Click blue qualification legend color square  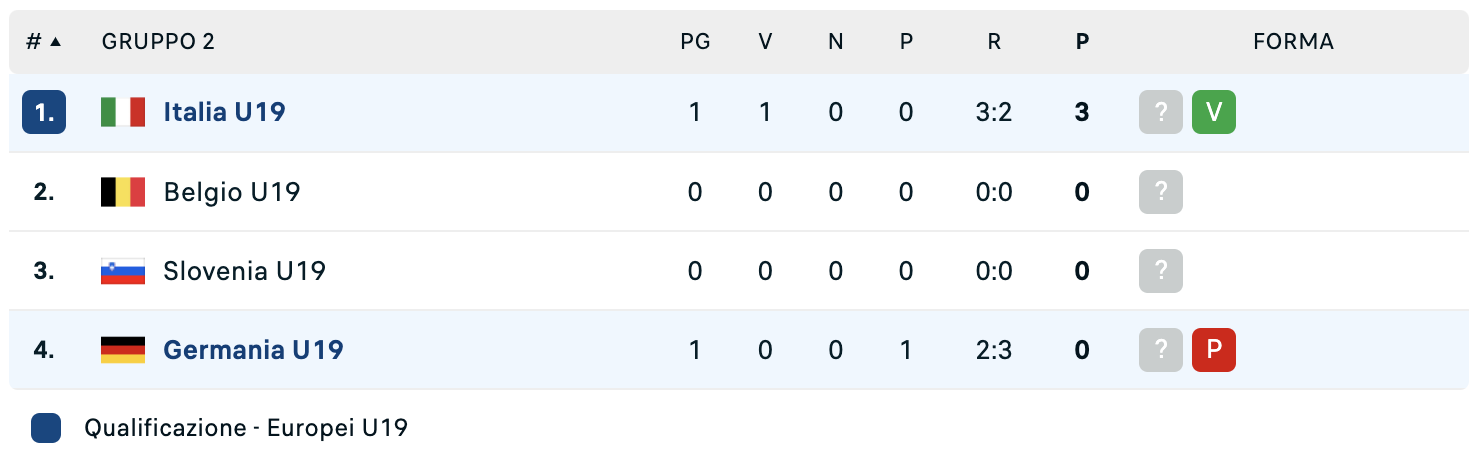pyautogui.click(x=46, y=428)
